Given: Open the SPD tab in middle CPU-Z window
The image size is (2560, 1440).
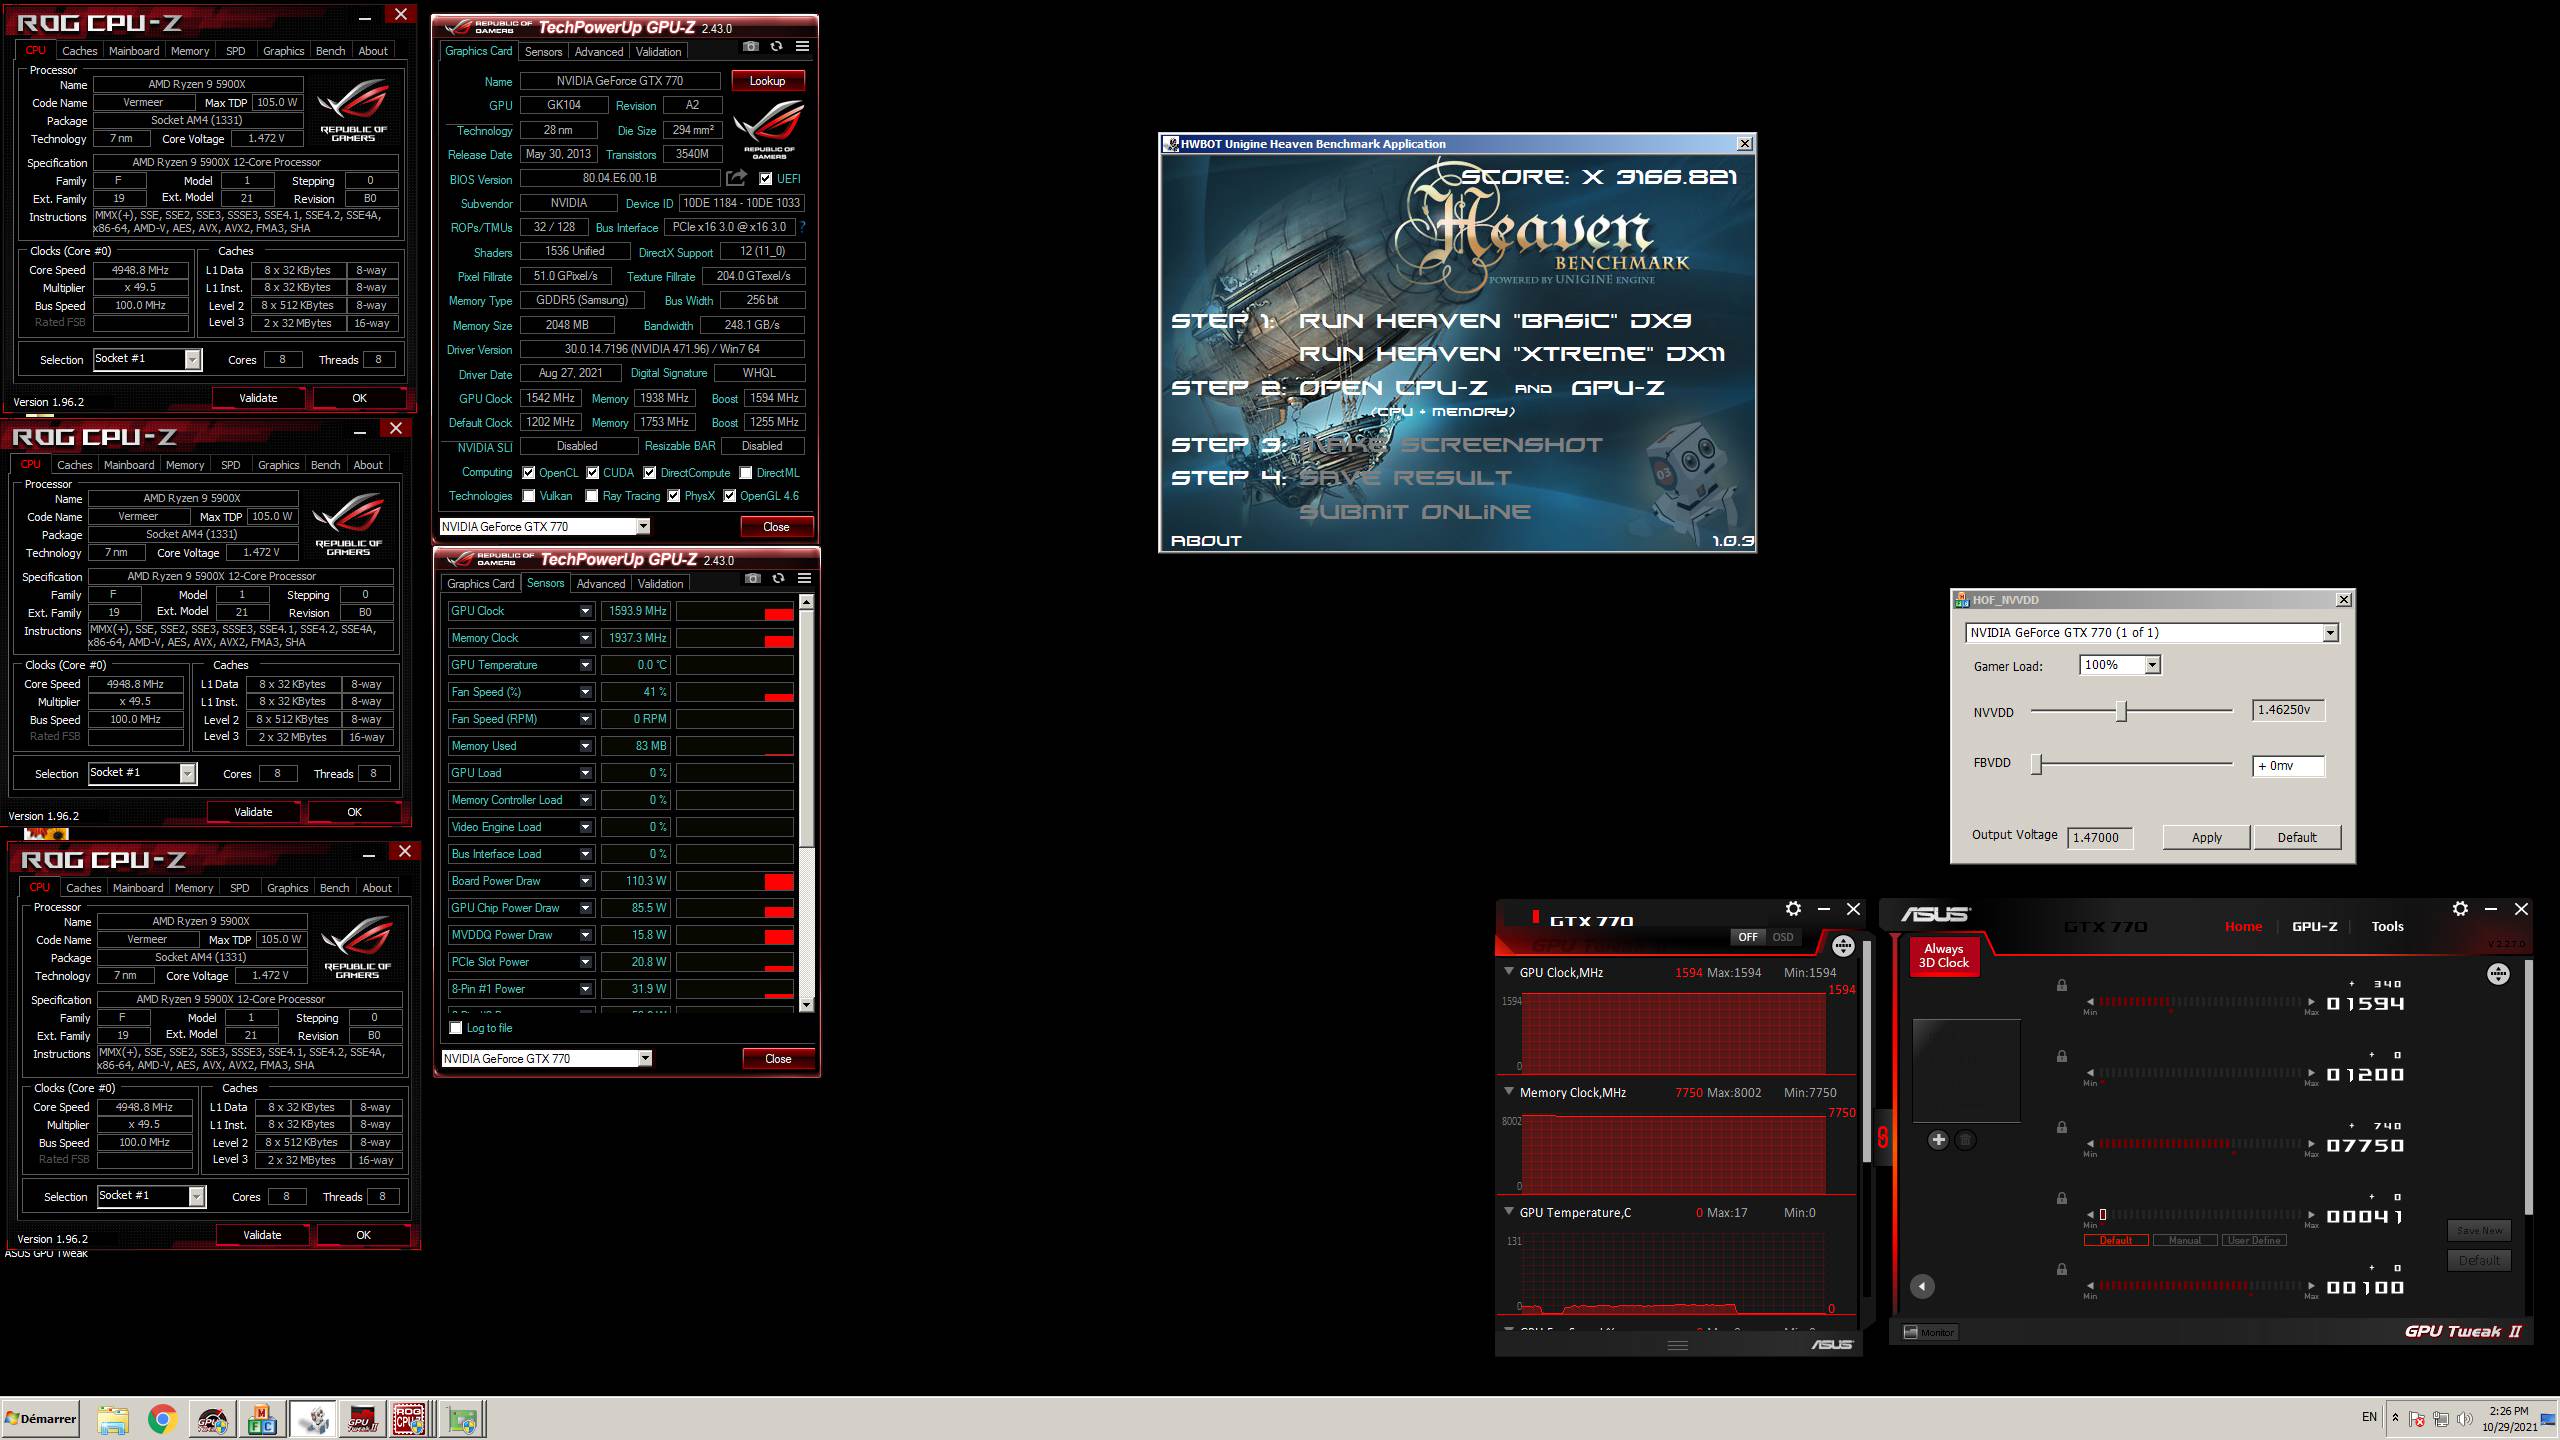Looking at the screenshot, I should point(231,465).
